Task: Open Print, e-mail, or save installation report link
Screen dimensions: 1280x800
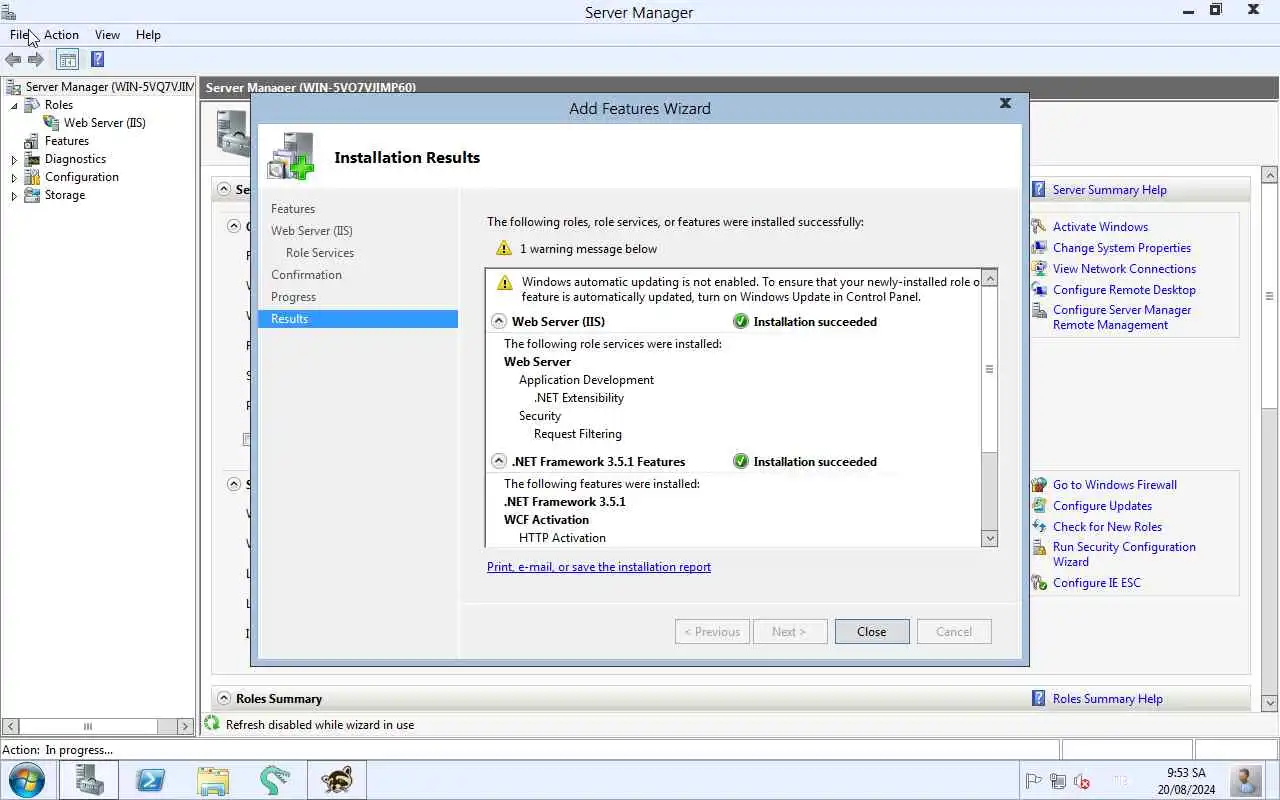Action: point(599,567)
